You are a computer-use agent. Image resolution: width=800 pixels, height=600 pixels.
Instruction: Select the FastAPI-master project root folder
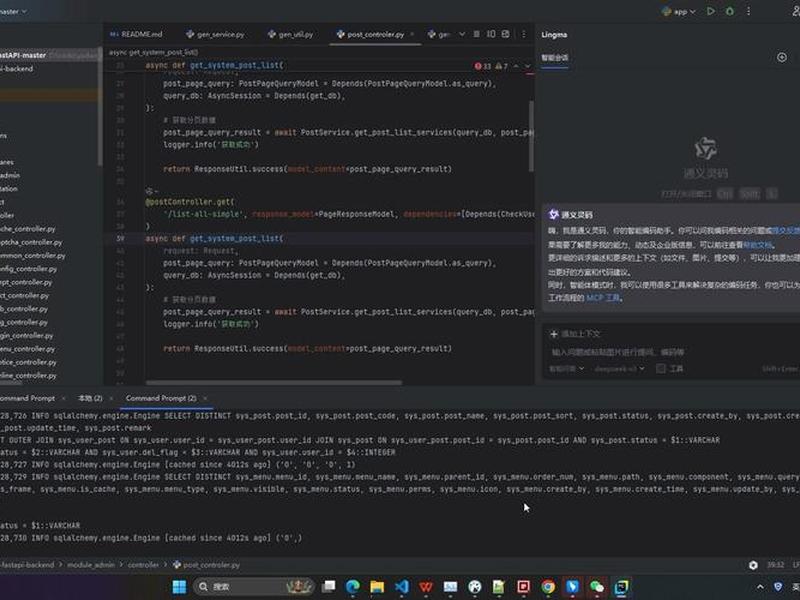(x=23, y=55)
